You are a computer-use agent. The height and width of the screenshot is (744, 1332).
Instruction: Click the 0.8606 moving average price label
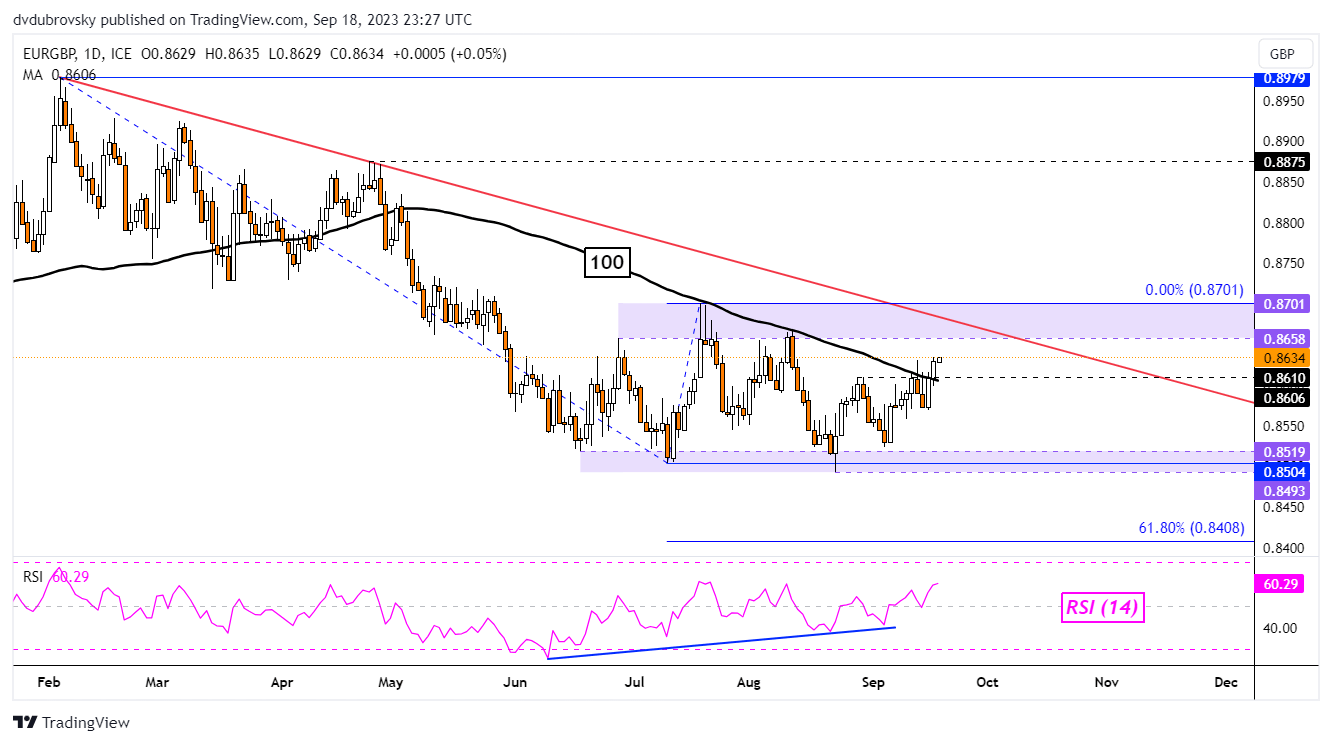(x=1281, y=397)
